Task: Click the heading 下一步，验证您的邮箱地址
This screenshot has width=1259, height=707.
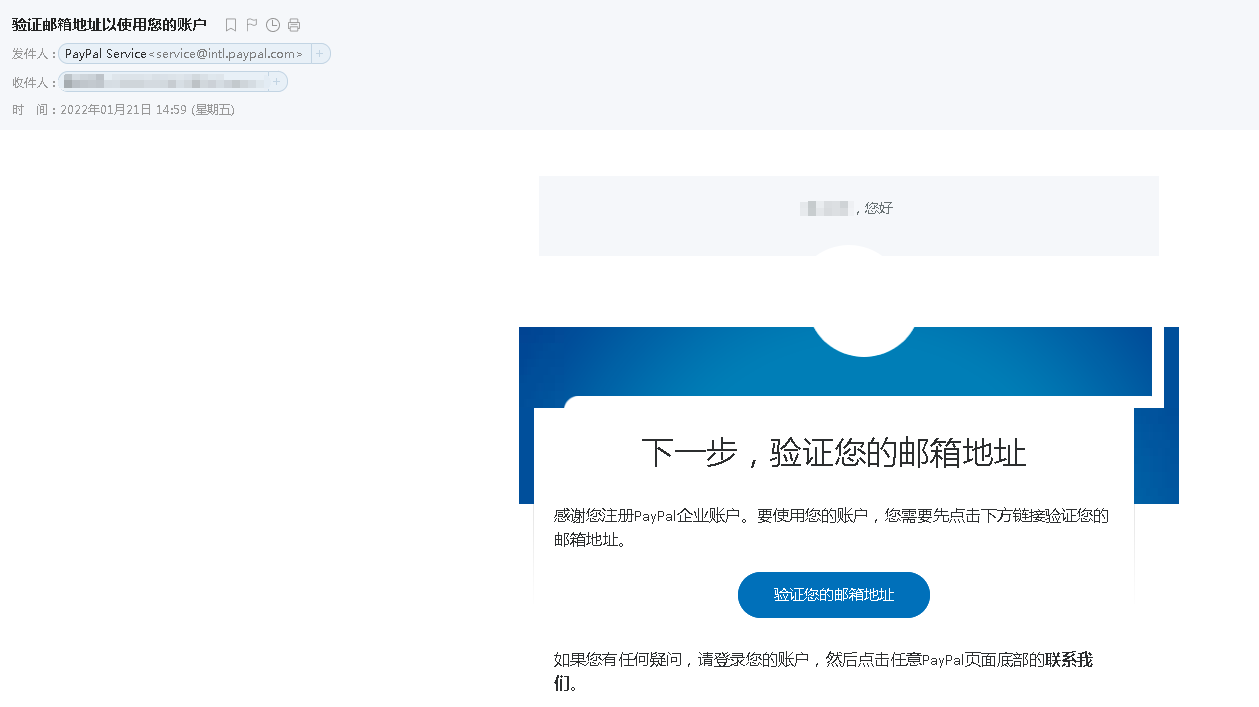Action: (834, 453)
